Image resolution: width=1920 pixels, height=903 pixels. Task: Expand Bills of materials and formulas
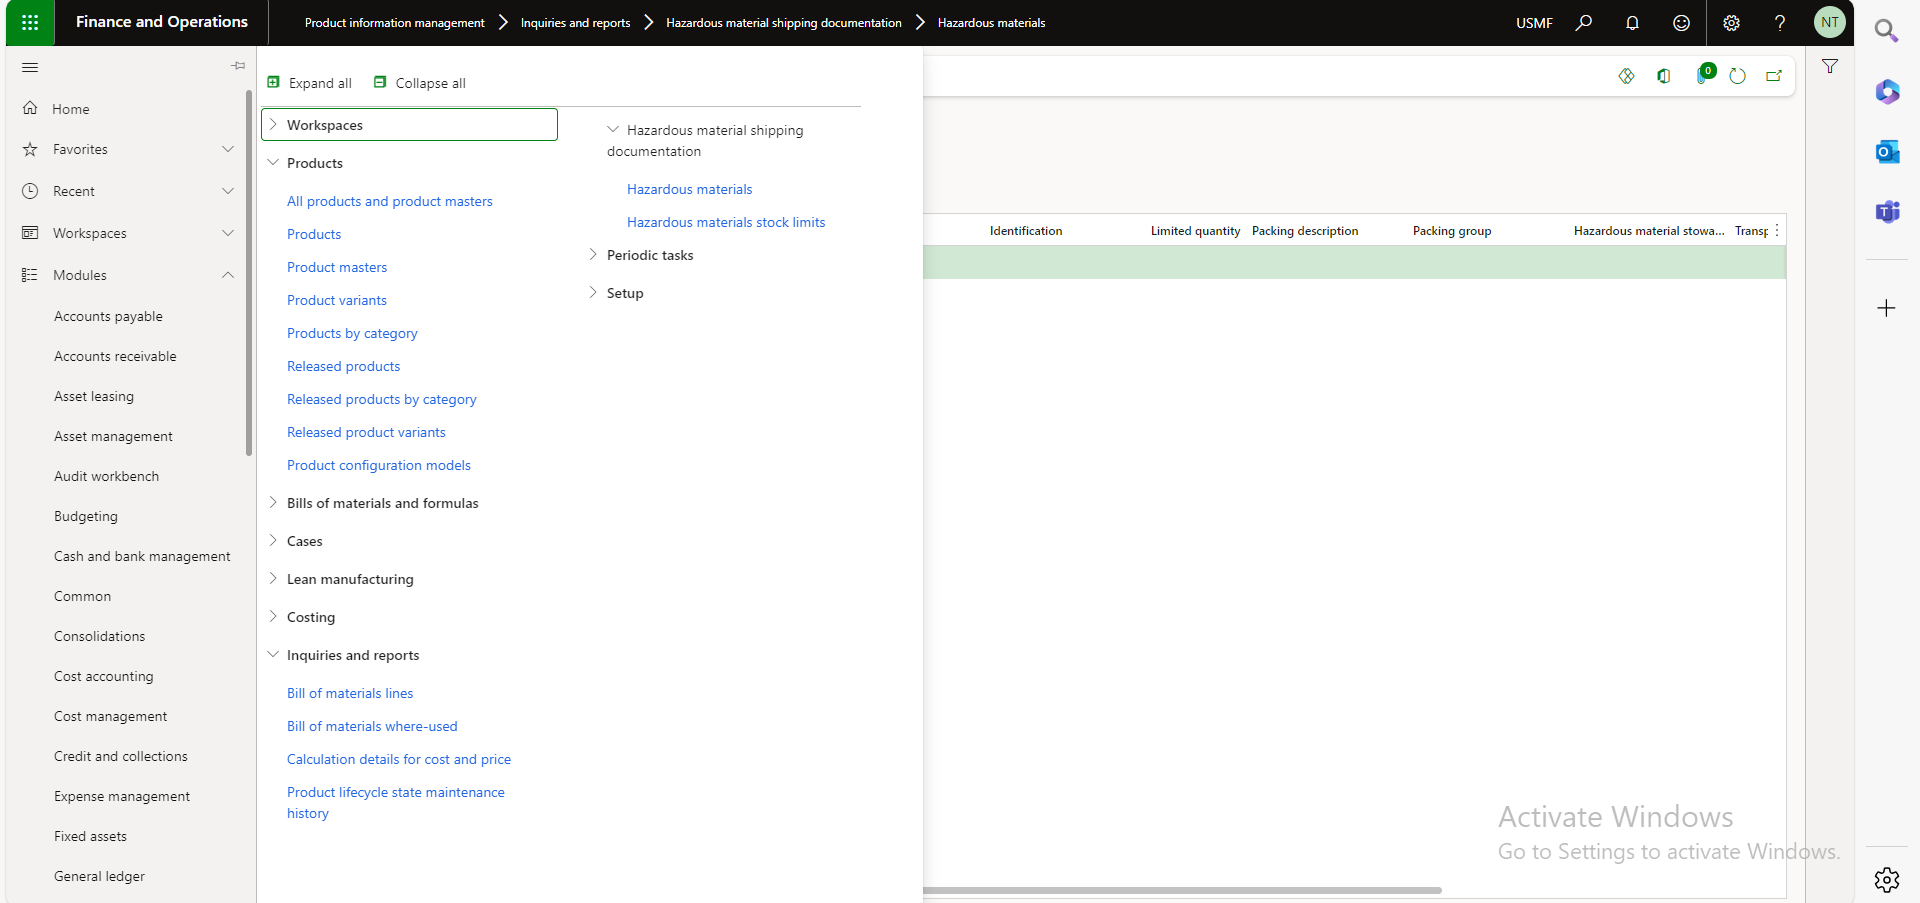click(273, 503)
